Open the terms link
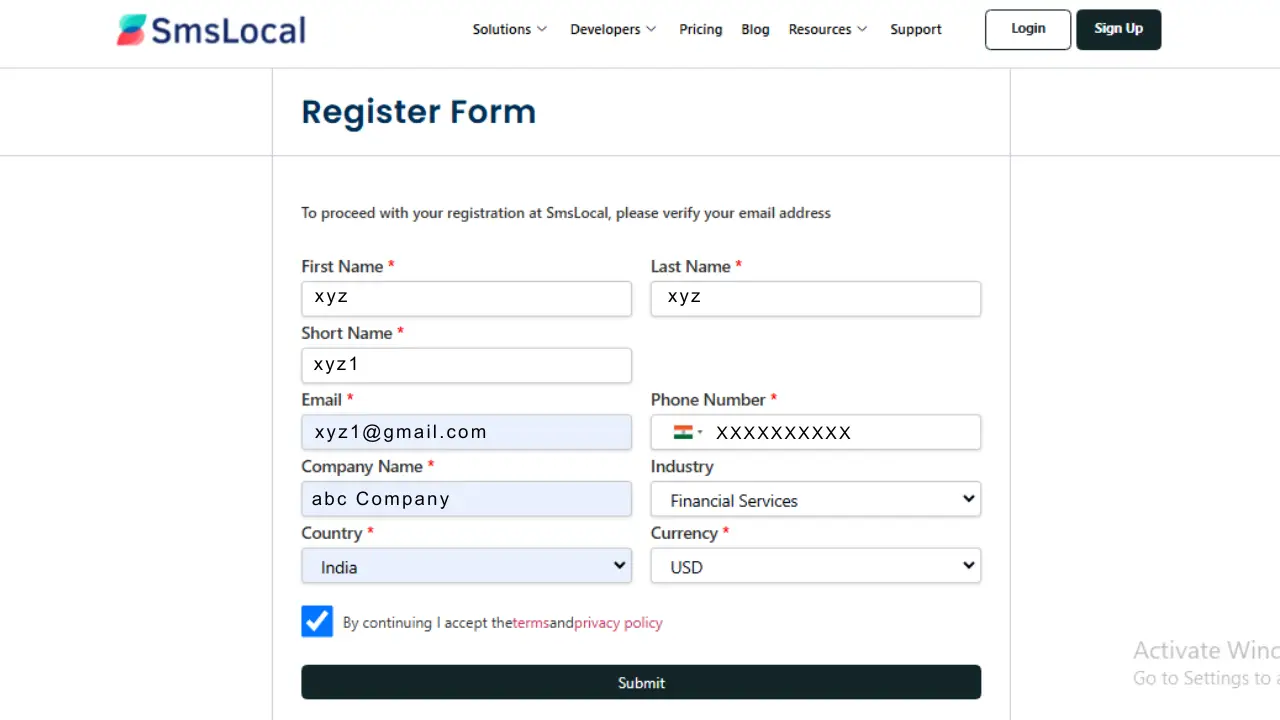Viewport: 1280px width, 720px height. click(x=531, y=623)
